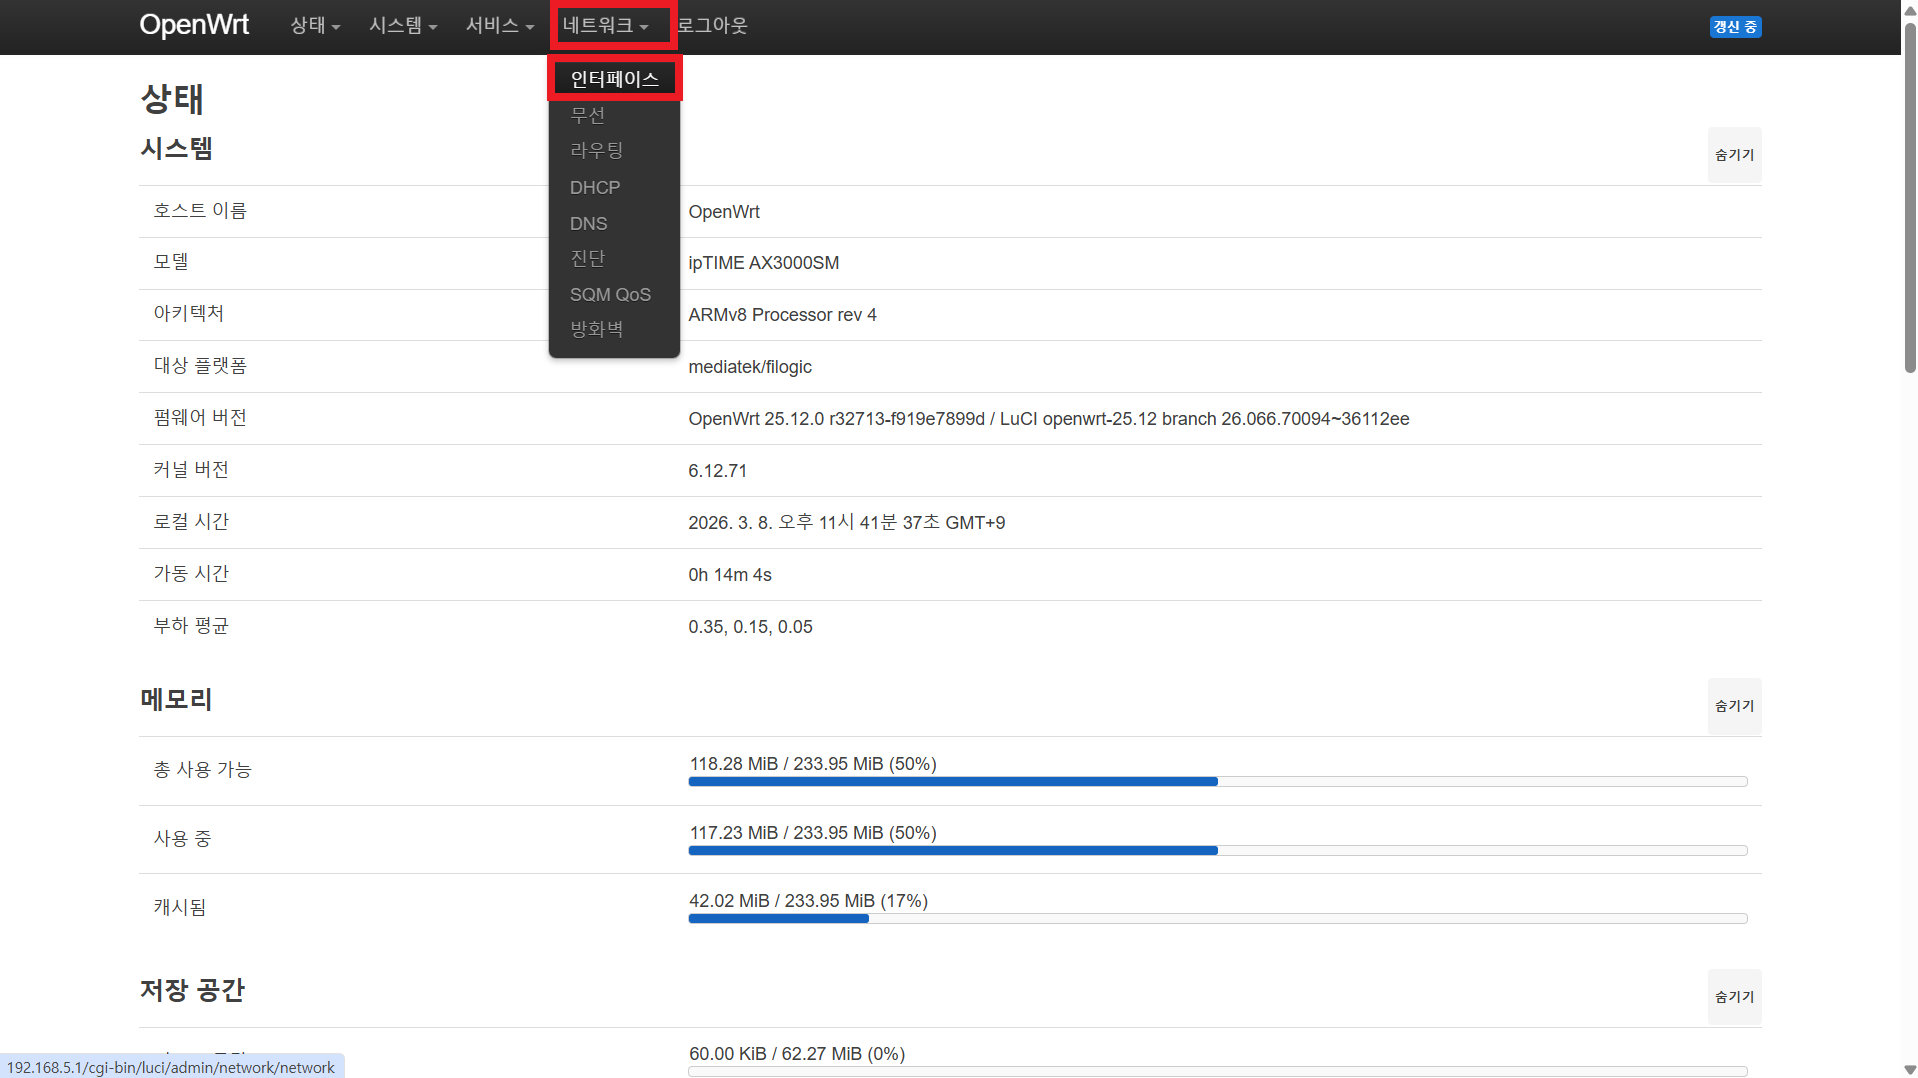The height and width of the screenshot is (1078, 1918).
Task: Select 인터페이스 from network menu
Action: pyautogui.click(x=614, y=79)
